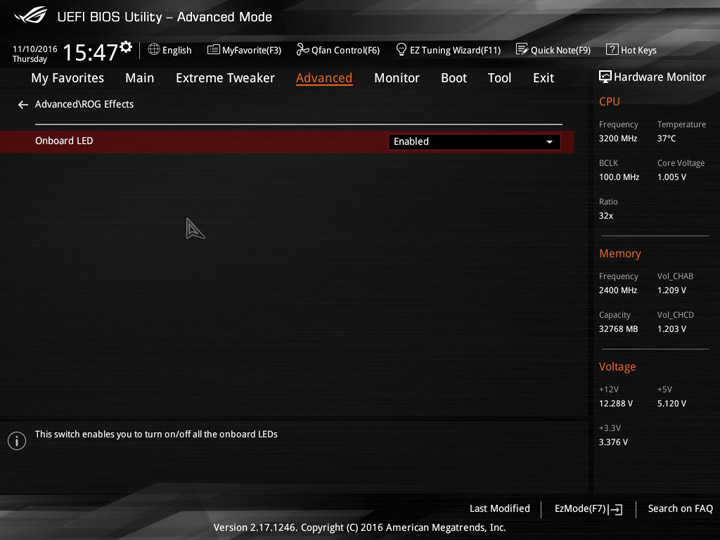This screenshot has width=720, height=540.
Task: Open the Onboard LED dropdown arrow
Action: click(x=549, y=142)
